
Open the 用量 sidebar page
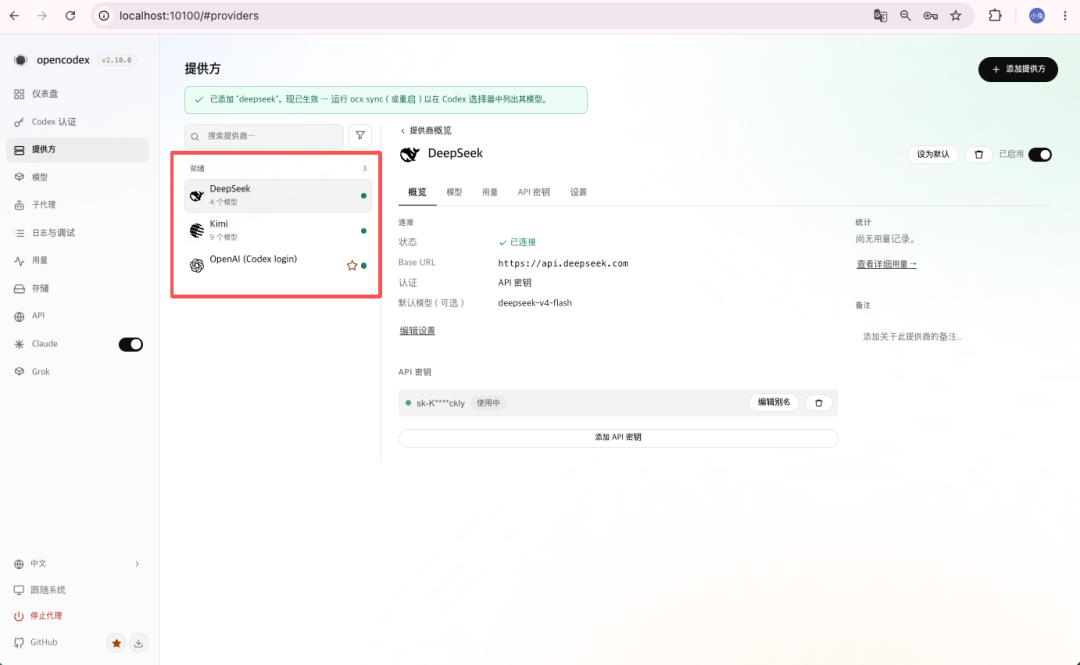click(77, 260)
